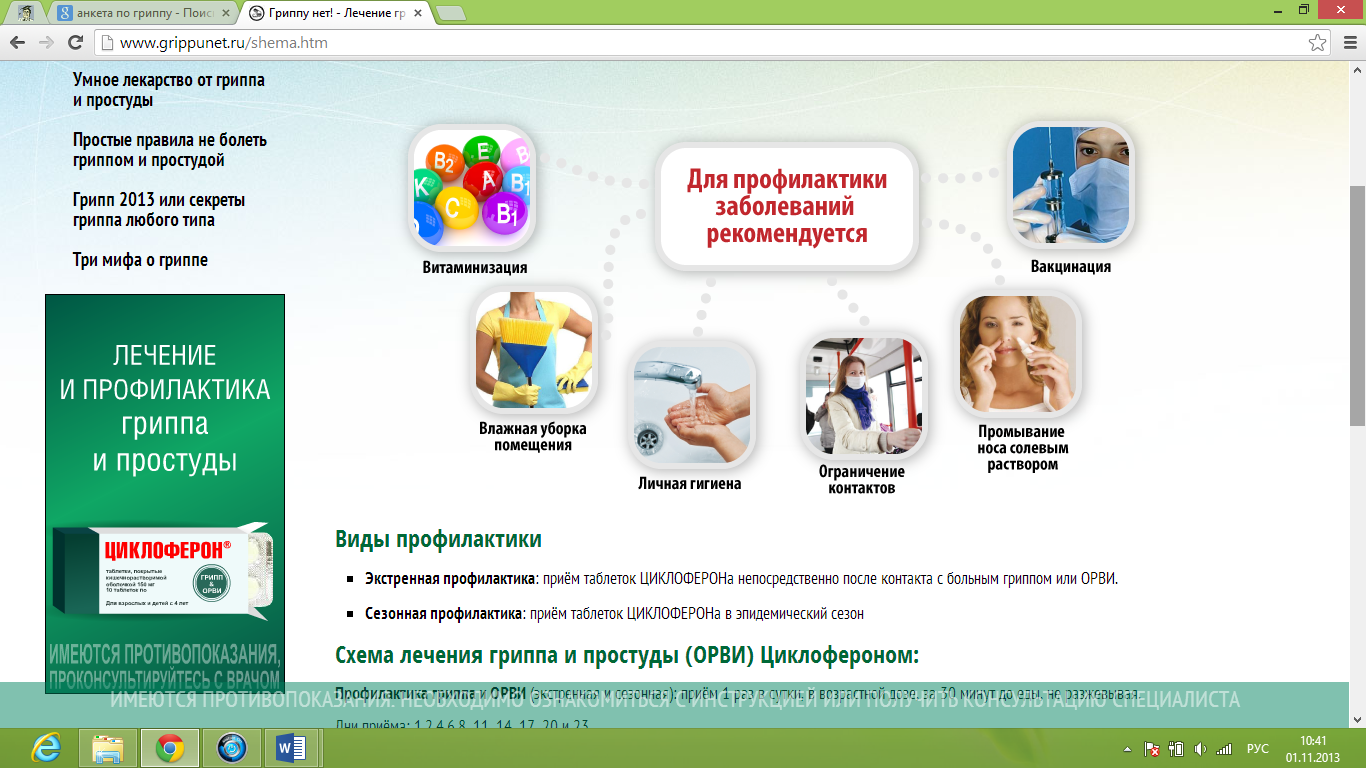Click the 'Ограничение контактов' caption
The width and height of the screenshot is (1366, 768).
[x=862, y=480]
